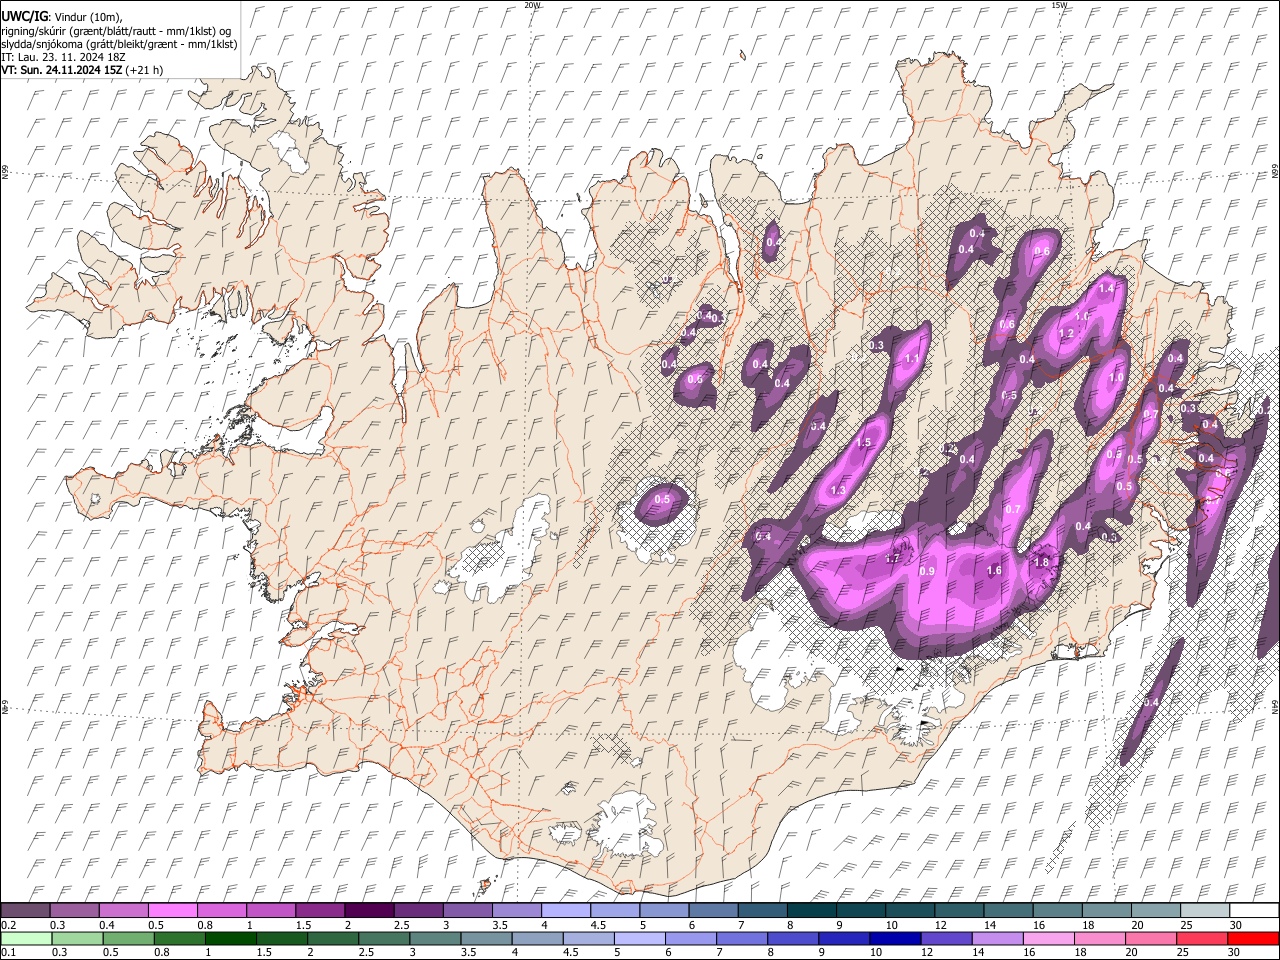Select the light gray legend swatch labeled 25
Viewport: 1280px width, 960px height.
coord(1204,910)
